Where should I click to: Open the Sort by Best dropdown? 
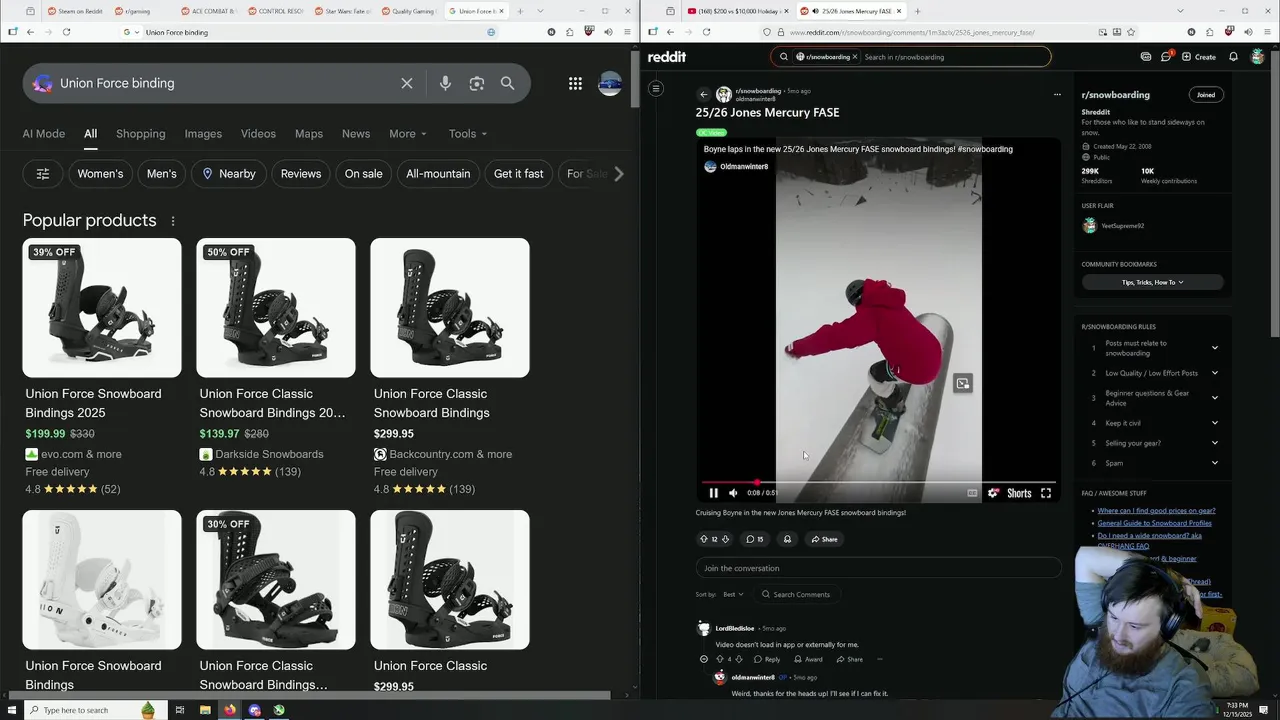733,594
